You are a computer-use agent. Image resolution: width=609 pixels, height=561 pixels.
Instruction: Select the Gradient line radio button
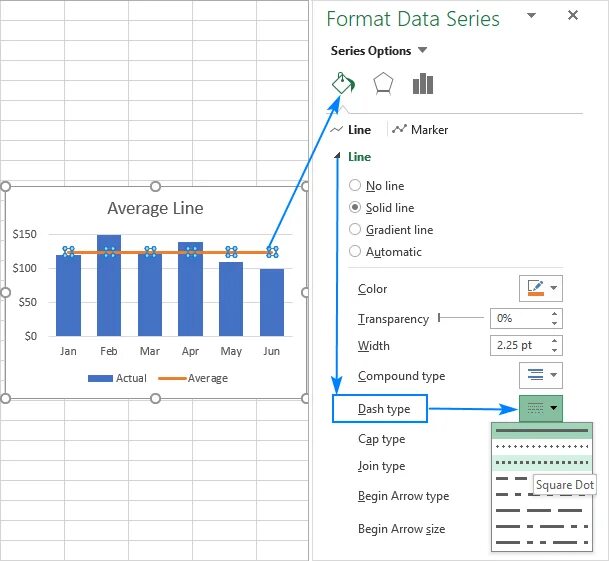click(355, 229)
